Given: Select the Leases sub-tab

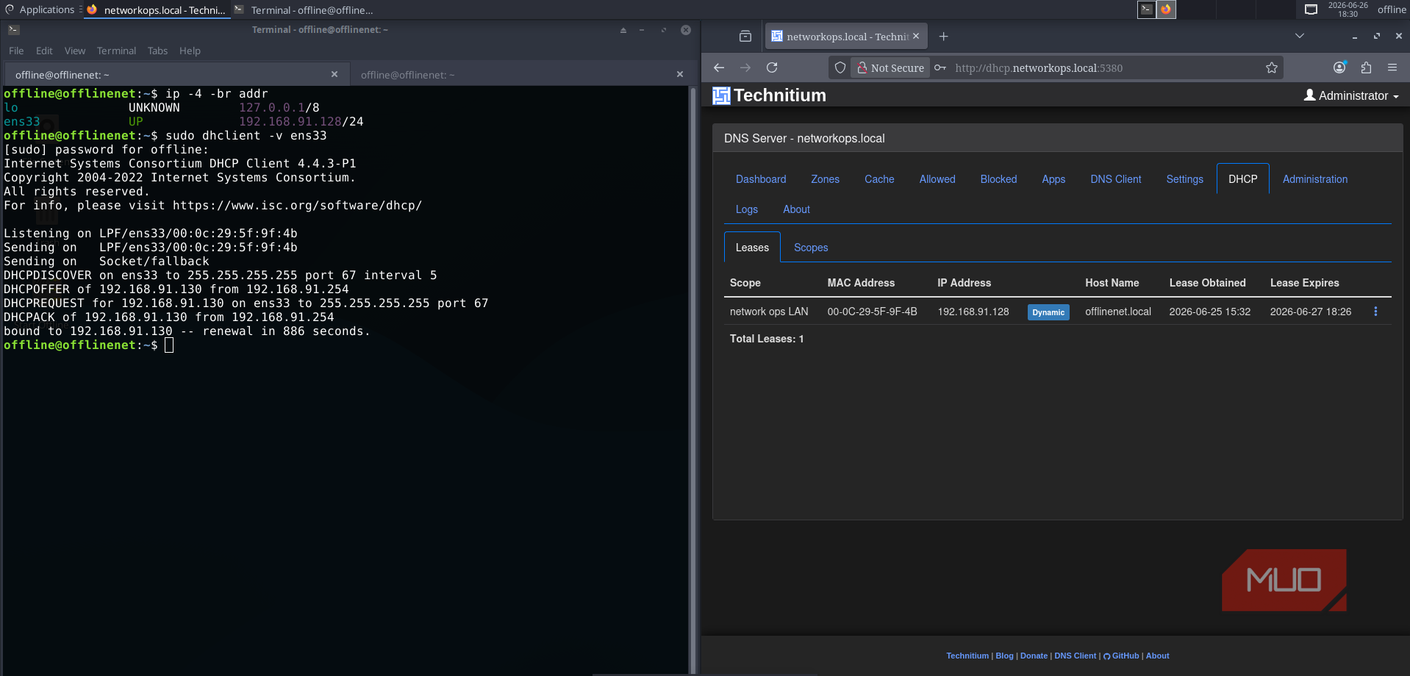Looking at the screenshot, I should point(752,247).
